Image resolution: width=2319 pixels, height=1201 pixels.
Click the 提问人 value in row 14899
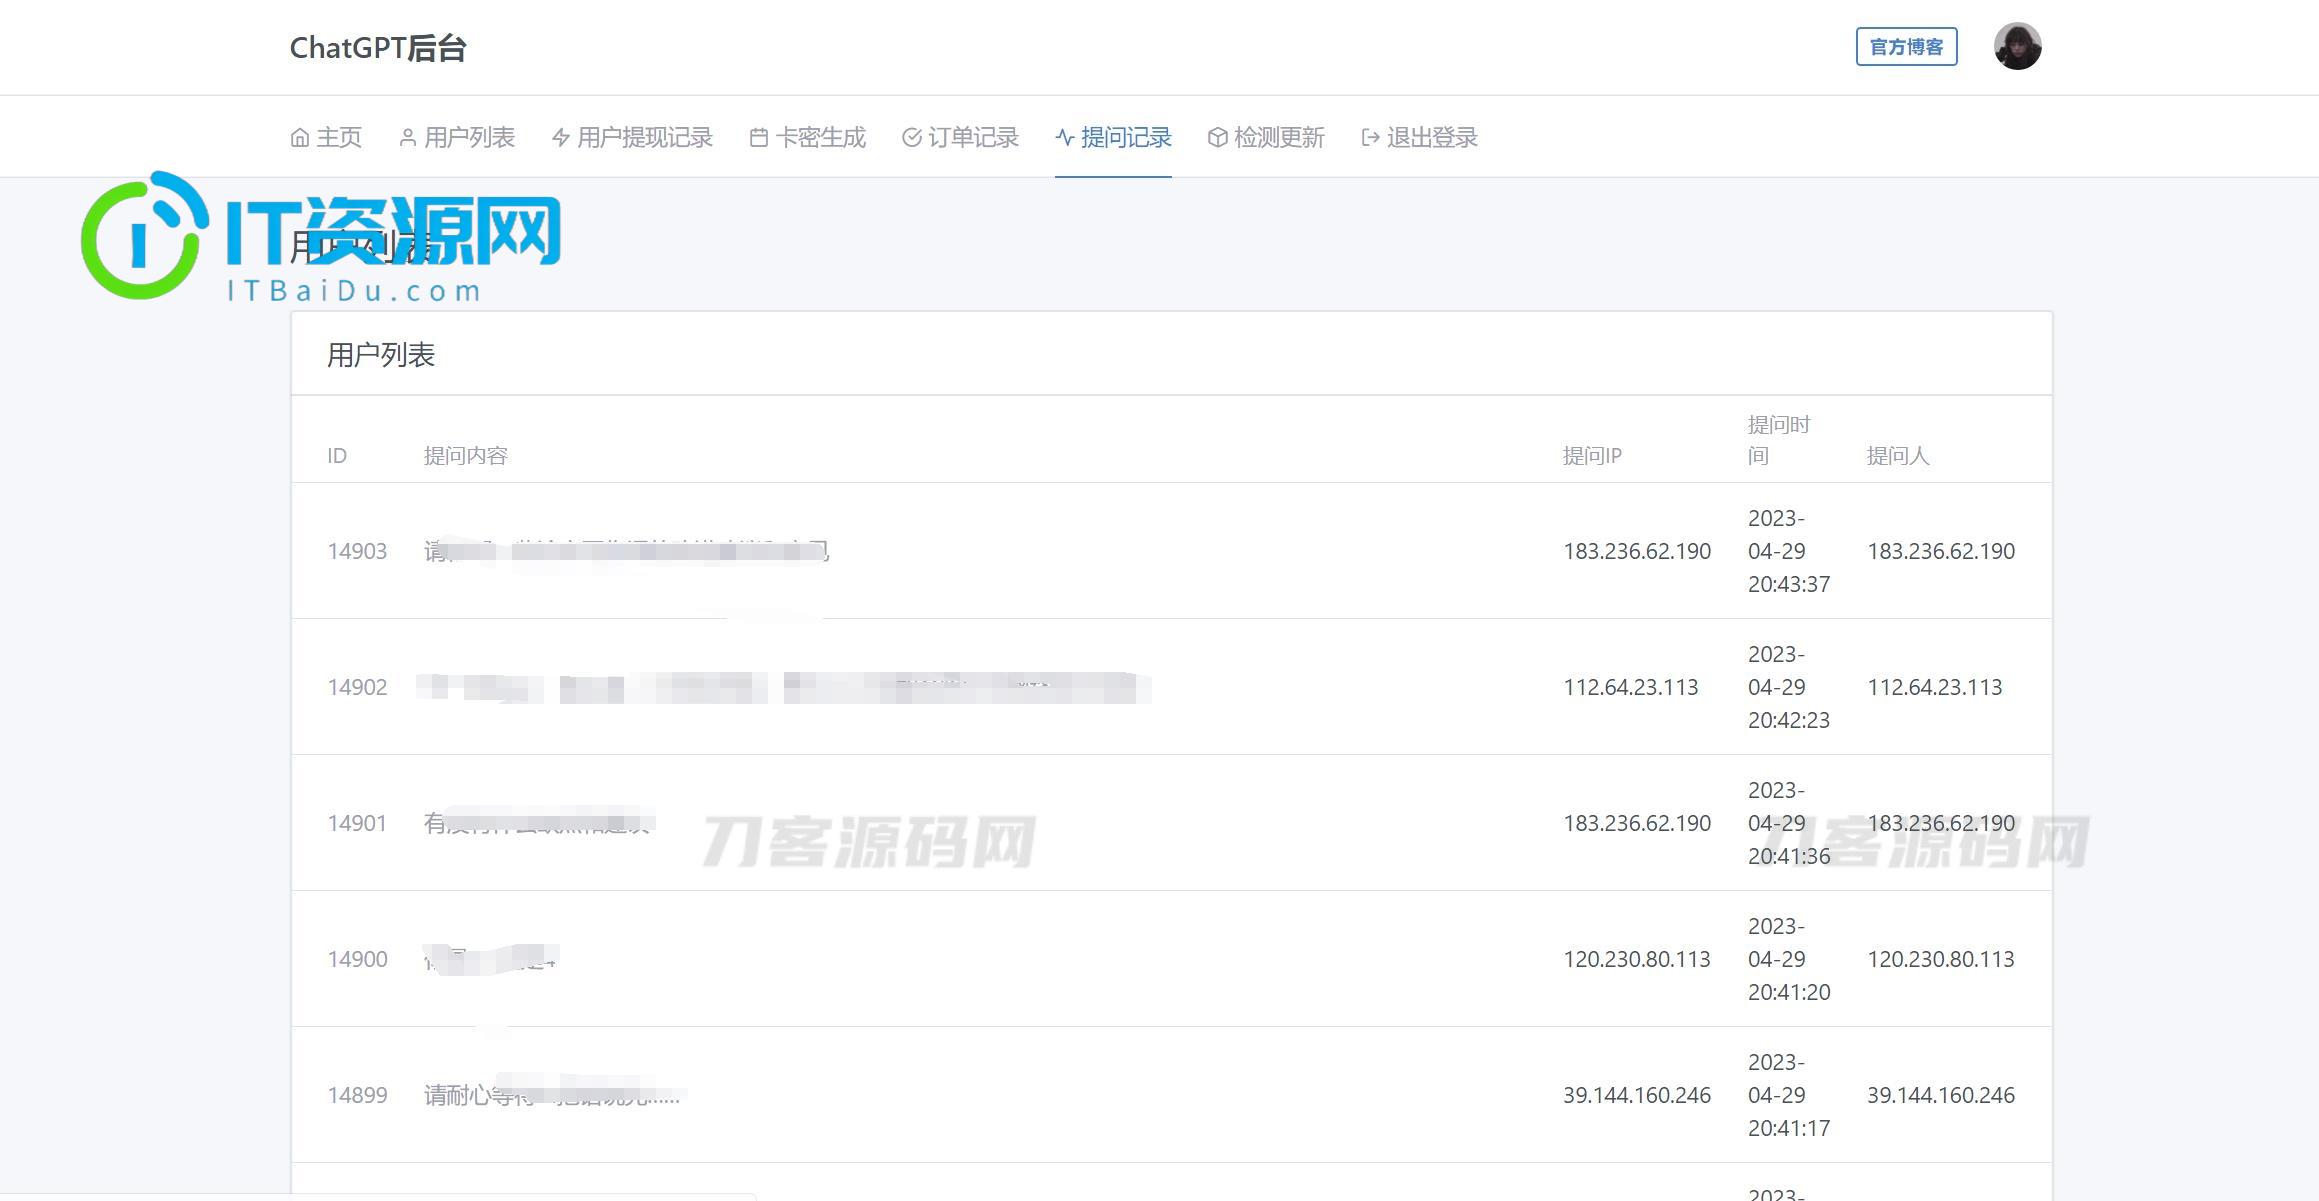1941,1095
